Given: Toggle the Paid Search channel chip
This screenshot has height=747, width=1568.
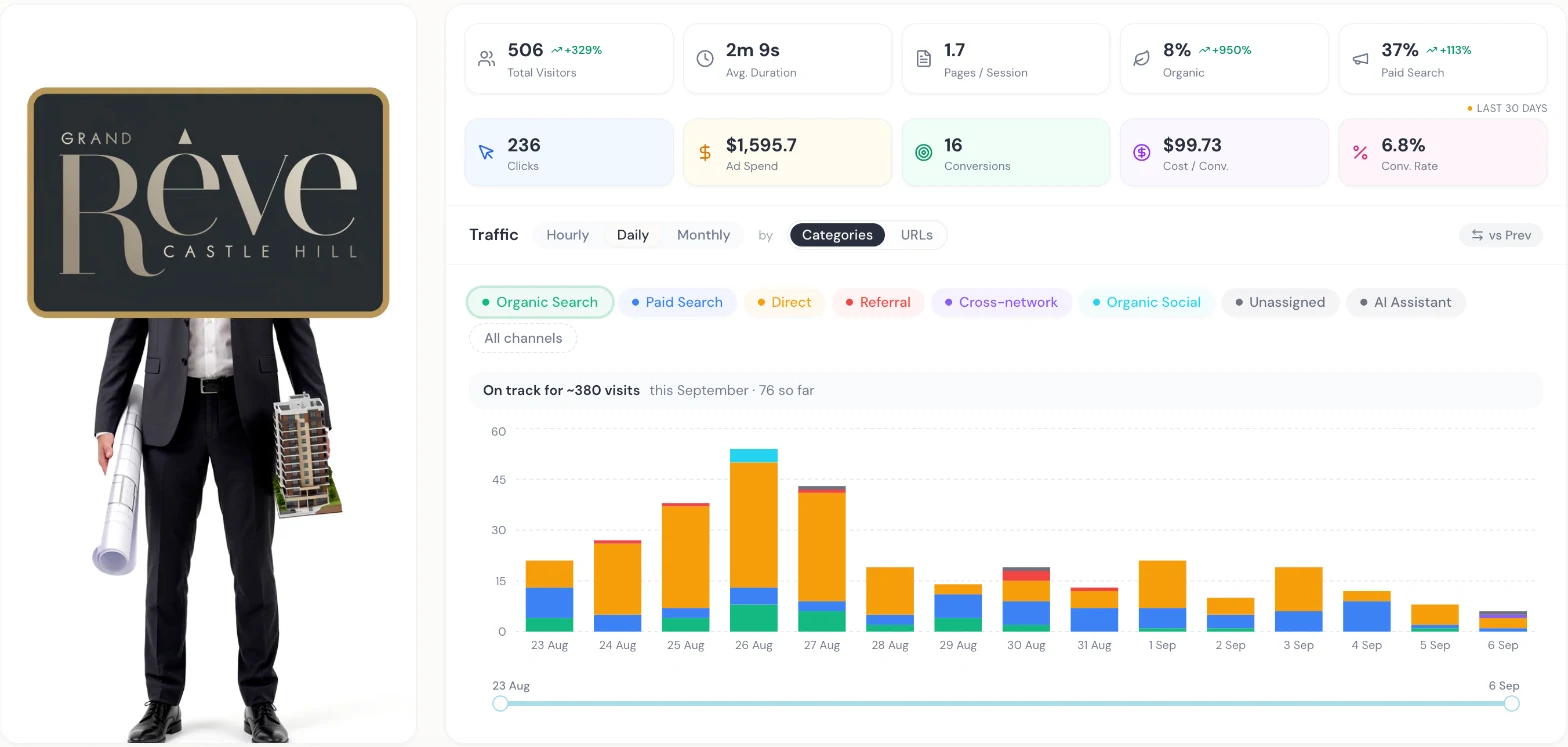Looking at the screenshot, I should point(677,302).
